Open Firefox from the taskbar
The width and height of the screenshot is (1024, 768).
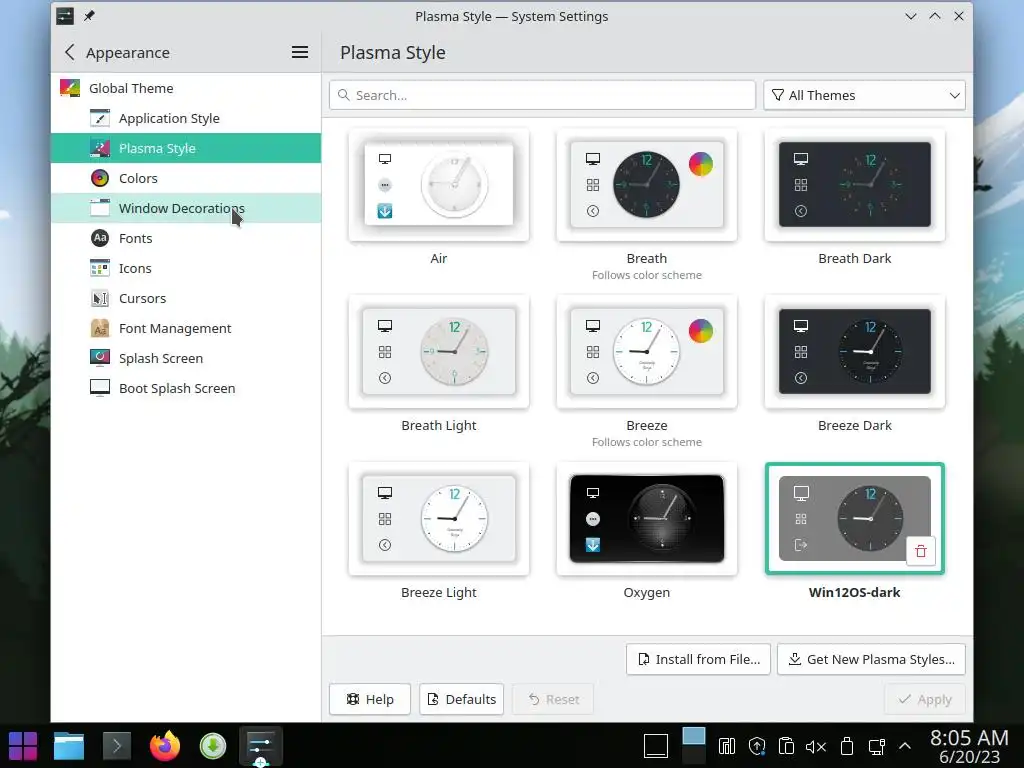(x=165, y=746)
